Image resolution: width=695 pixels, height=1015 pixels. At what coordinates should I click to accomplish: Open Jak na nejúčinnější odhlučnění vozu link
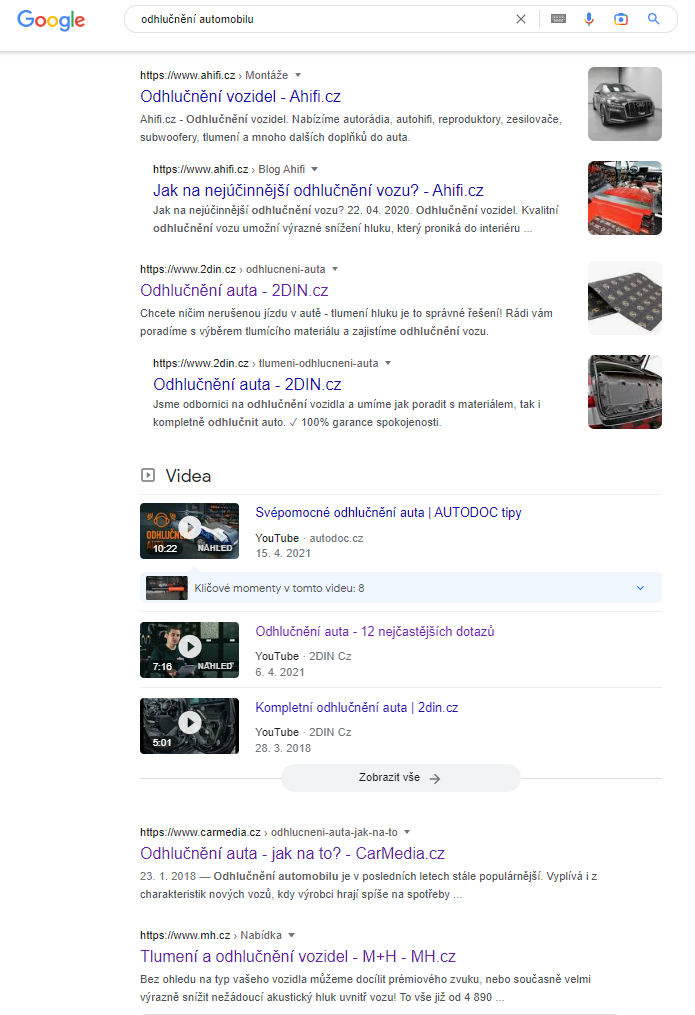[x=318, y=190]
